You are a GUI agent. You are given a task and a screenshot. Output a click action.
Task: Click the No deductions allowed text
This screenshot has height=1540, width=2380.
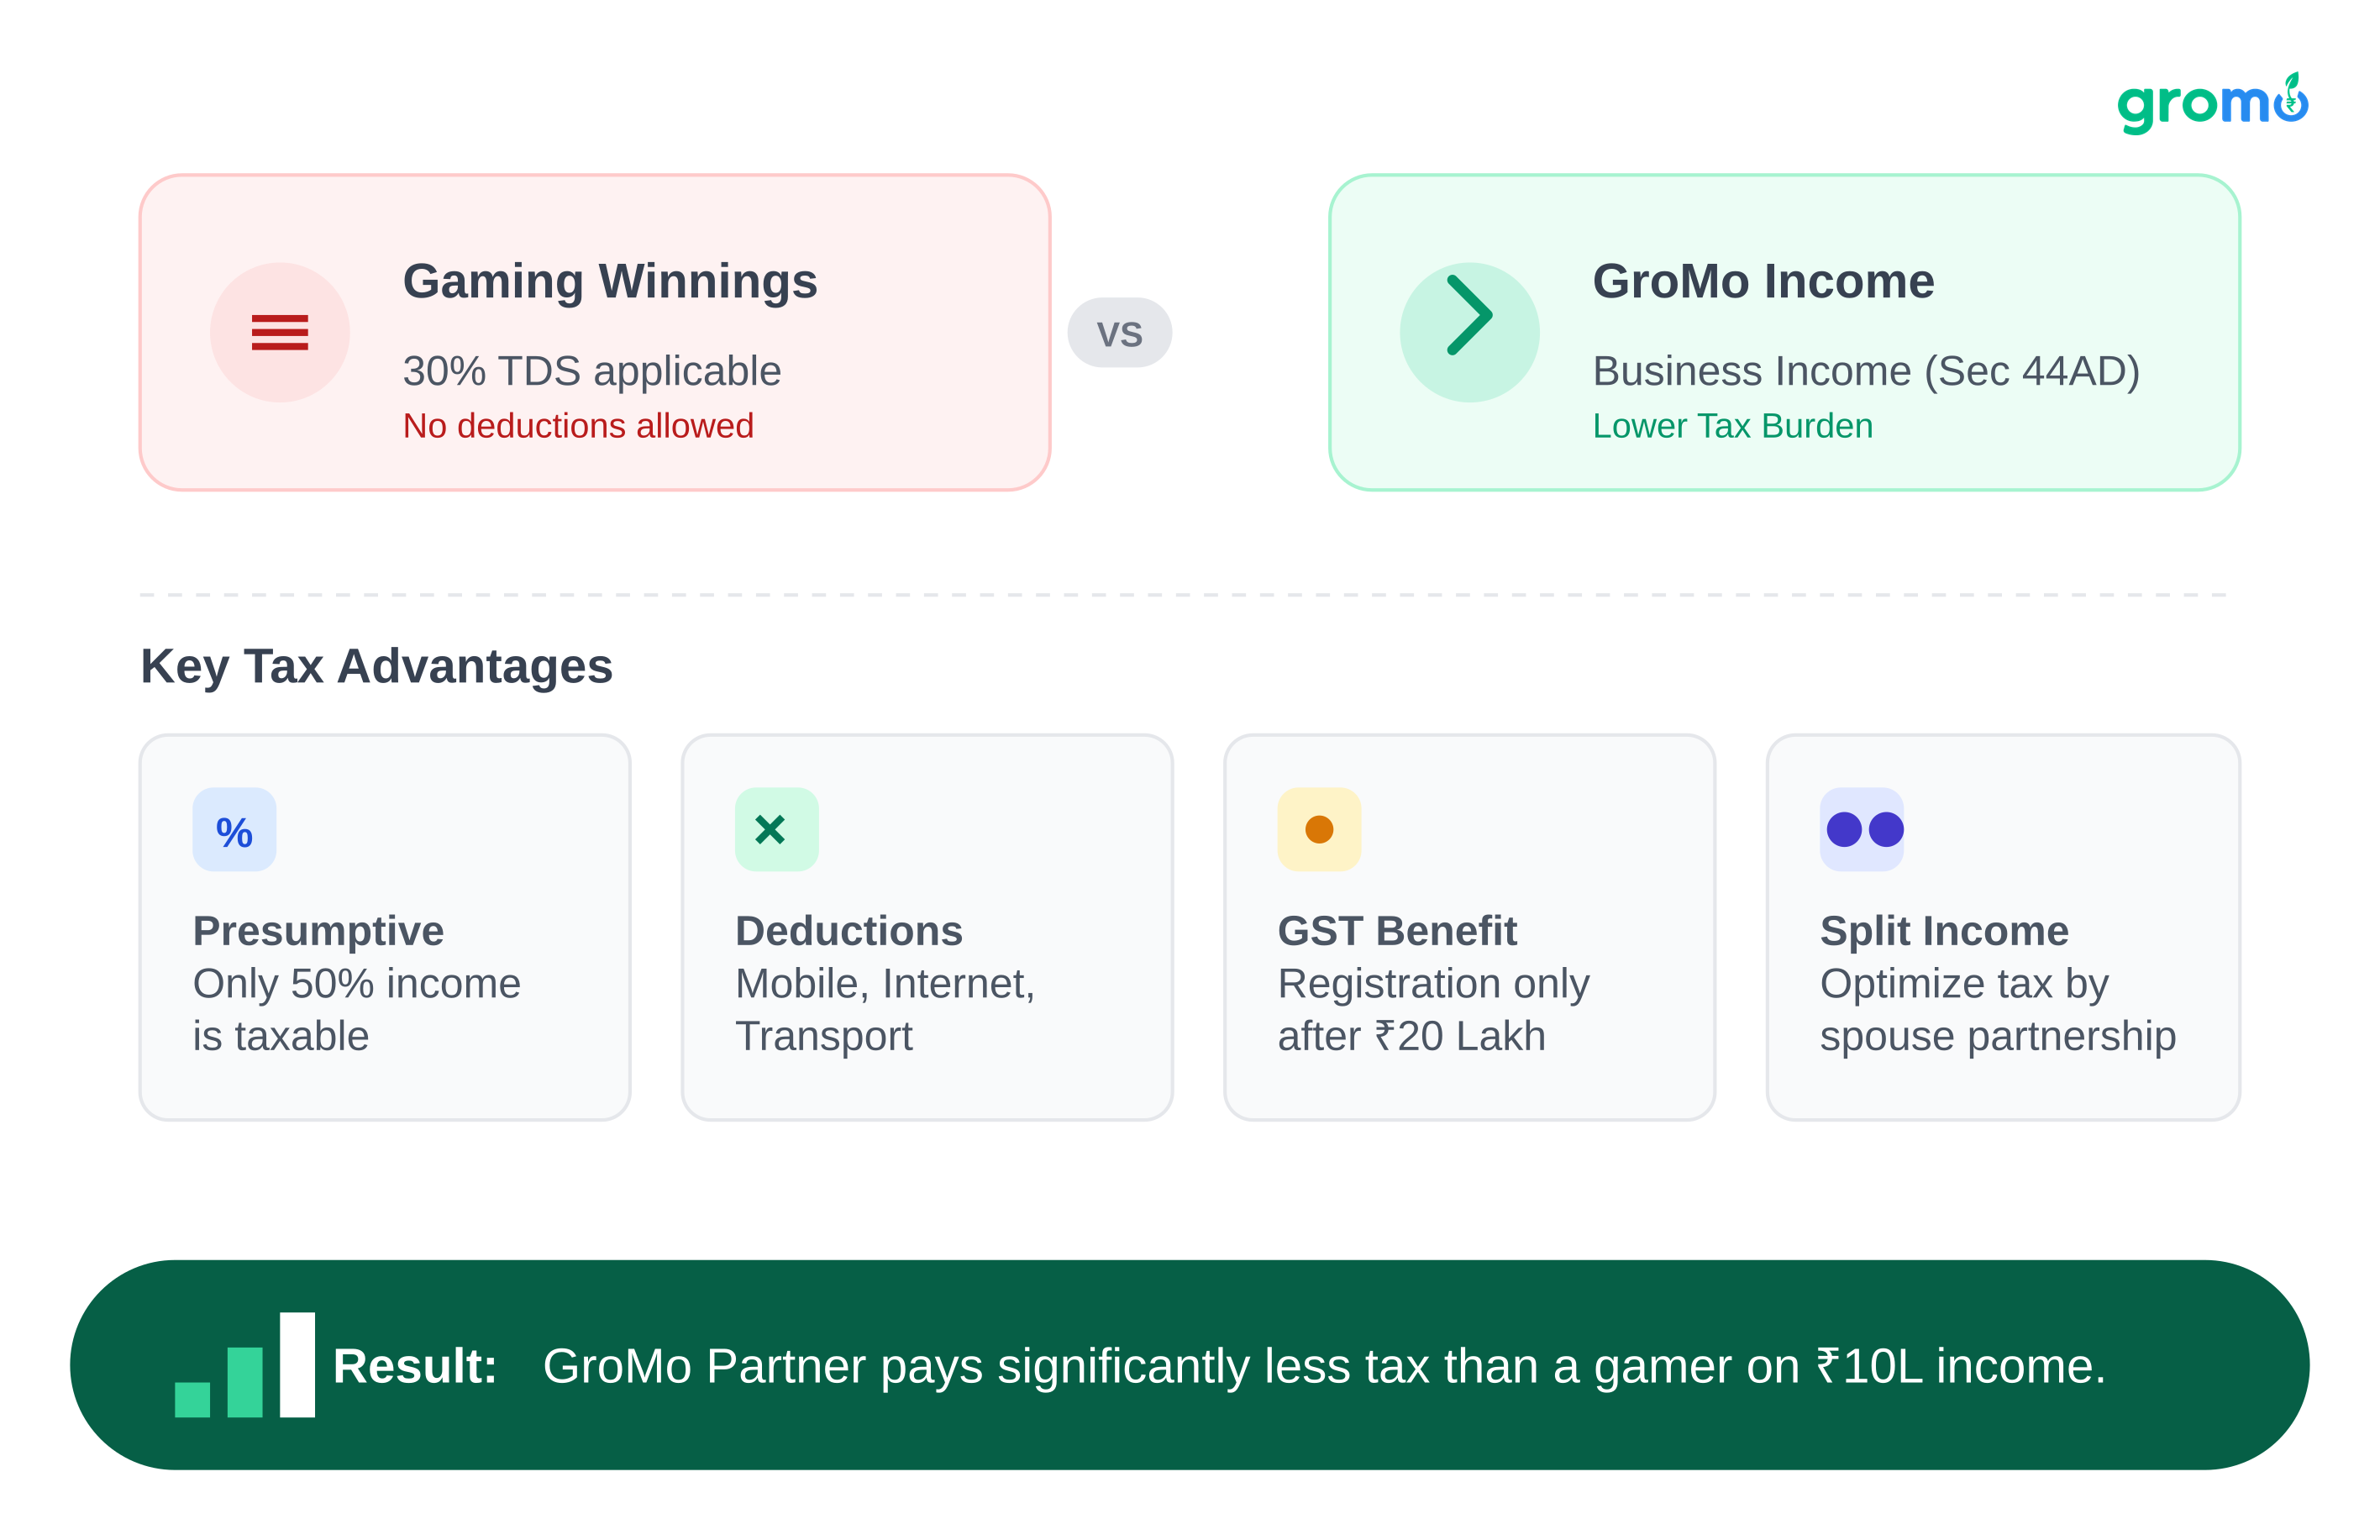click(x=578, y=426)
